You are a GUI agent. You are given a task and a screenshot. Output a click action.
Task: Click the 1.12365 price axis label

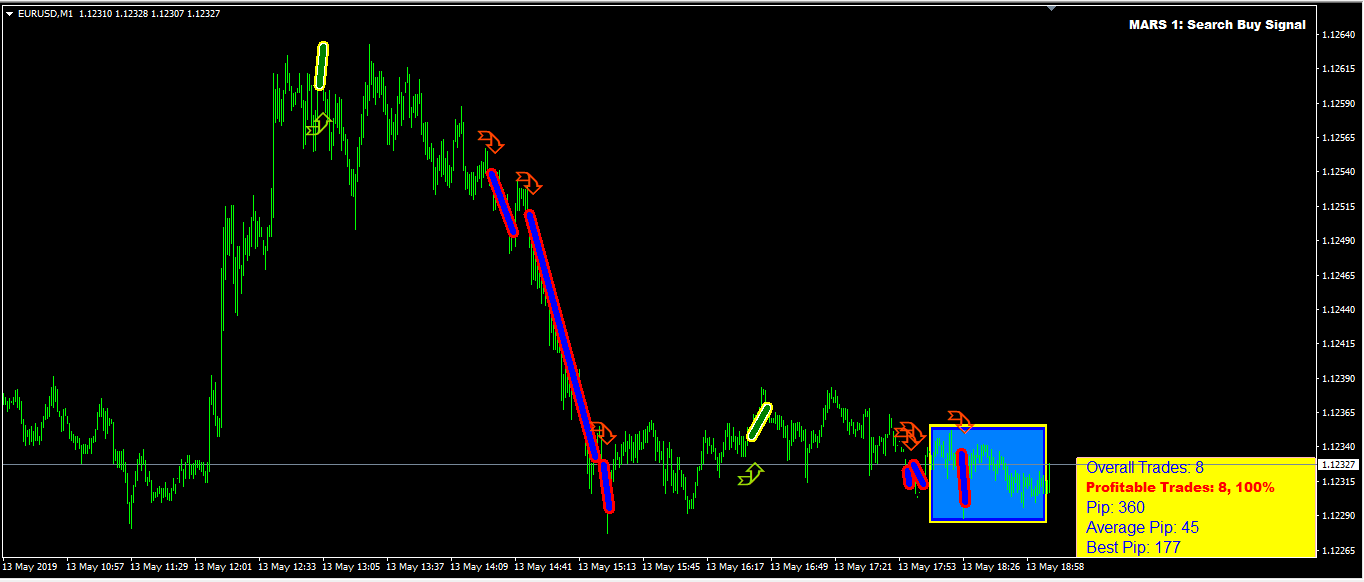[x=1338, y=413]
